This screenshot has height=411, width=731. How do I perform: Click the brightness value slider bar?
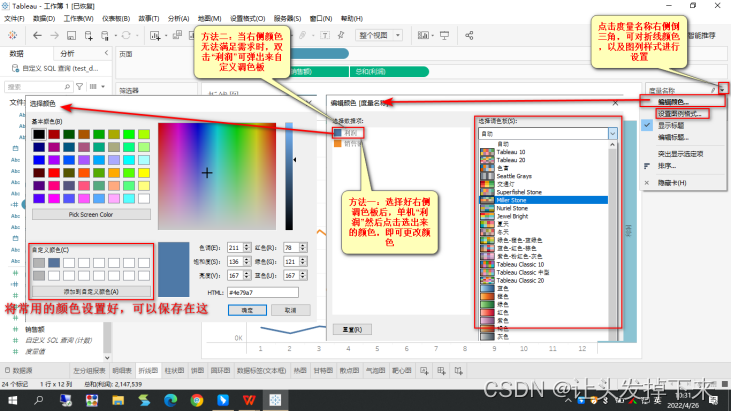click(x=289, y=176)
